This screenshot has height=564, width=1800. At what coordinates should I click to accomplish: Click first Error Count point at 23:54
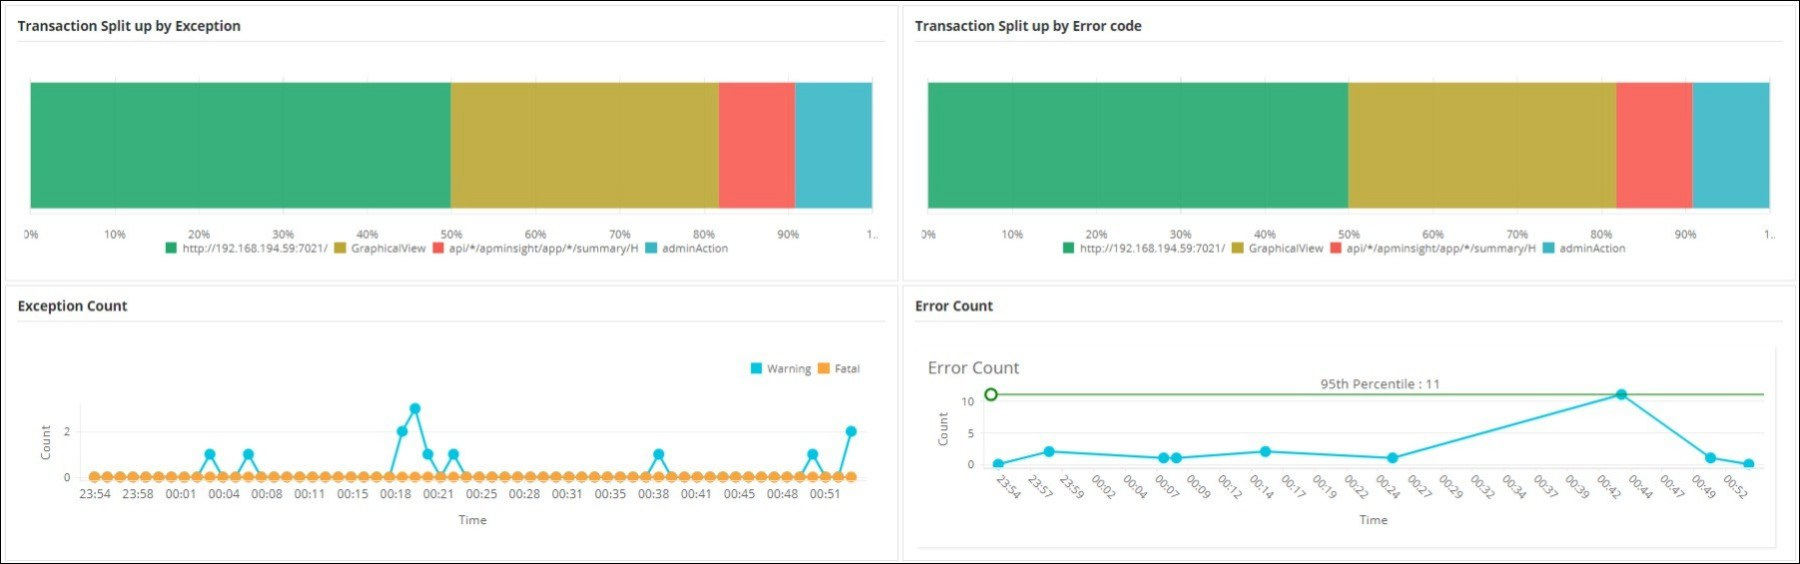998,464
